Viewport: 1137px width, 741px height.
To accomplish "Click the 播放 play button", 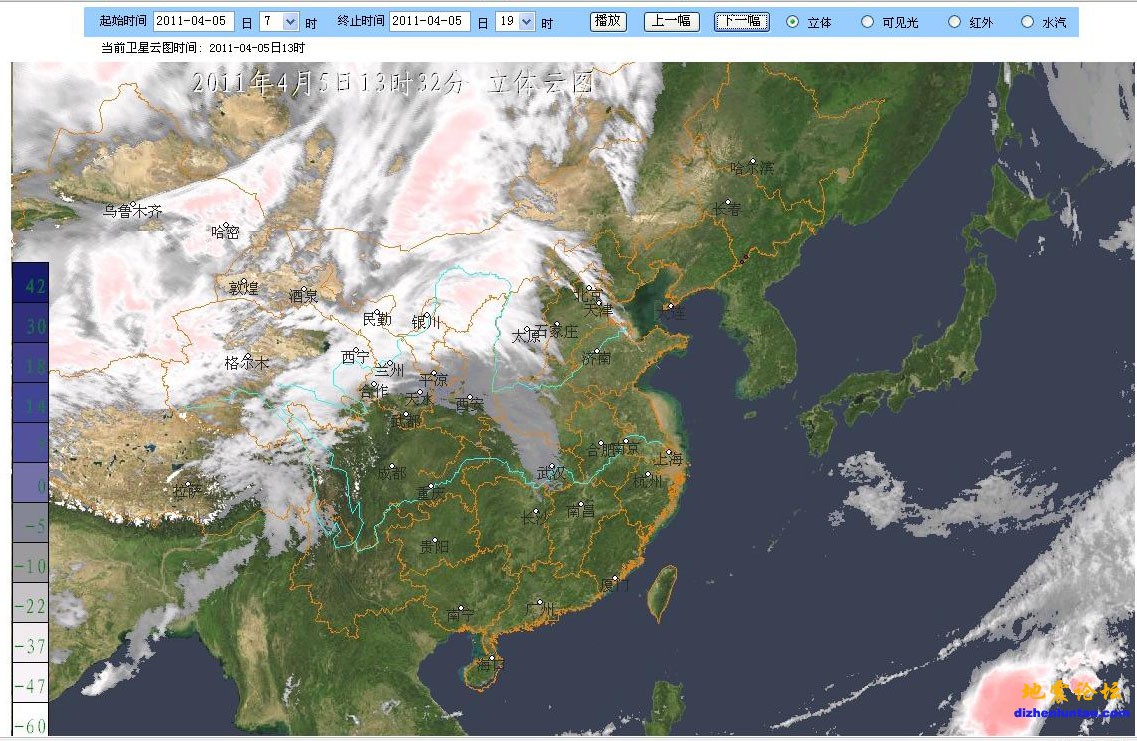I will pos(608,21).
